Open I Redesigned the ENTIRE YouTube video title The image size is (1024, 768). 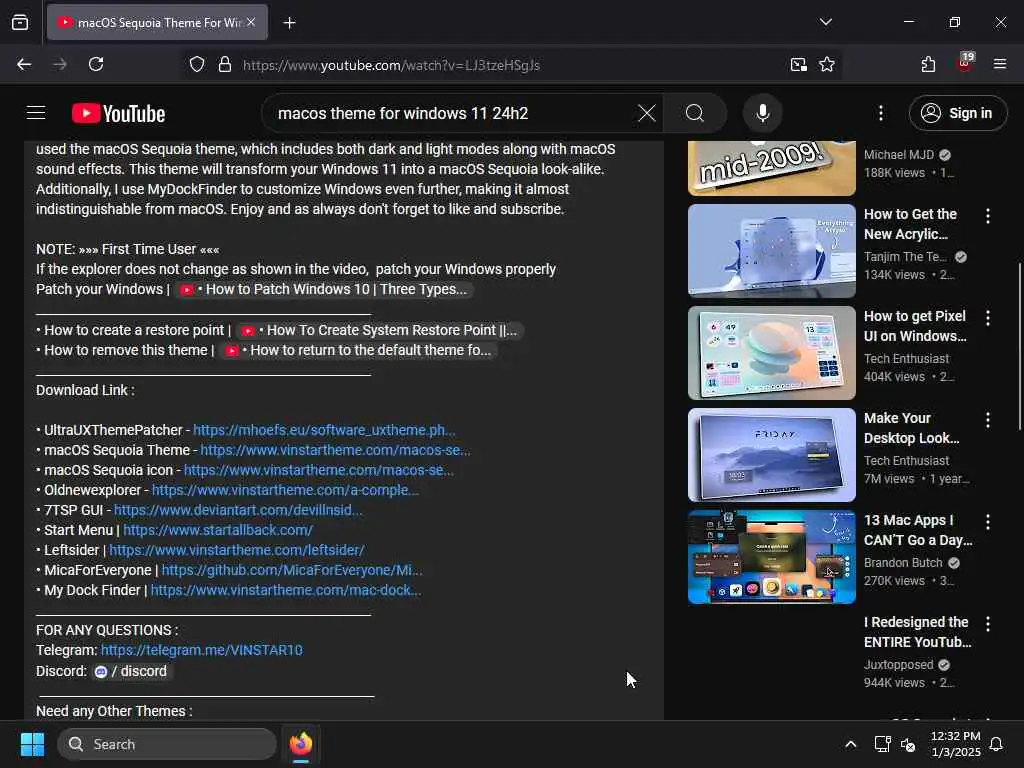pos(918,632)
